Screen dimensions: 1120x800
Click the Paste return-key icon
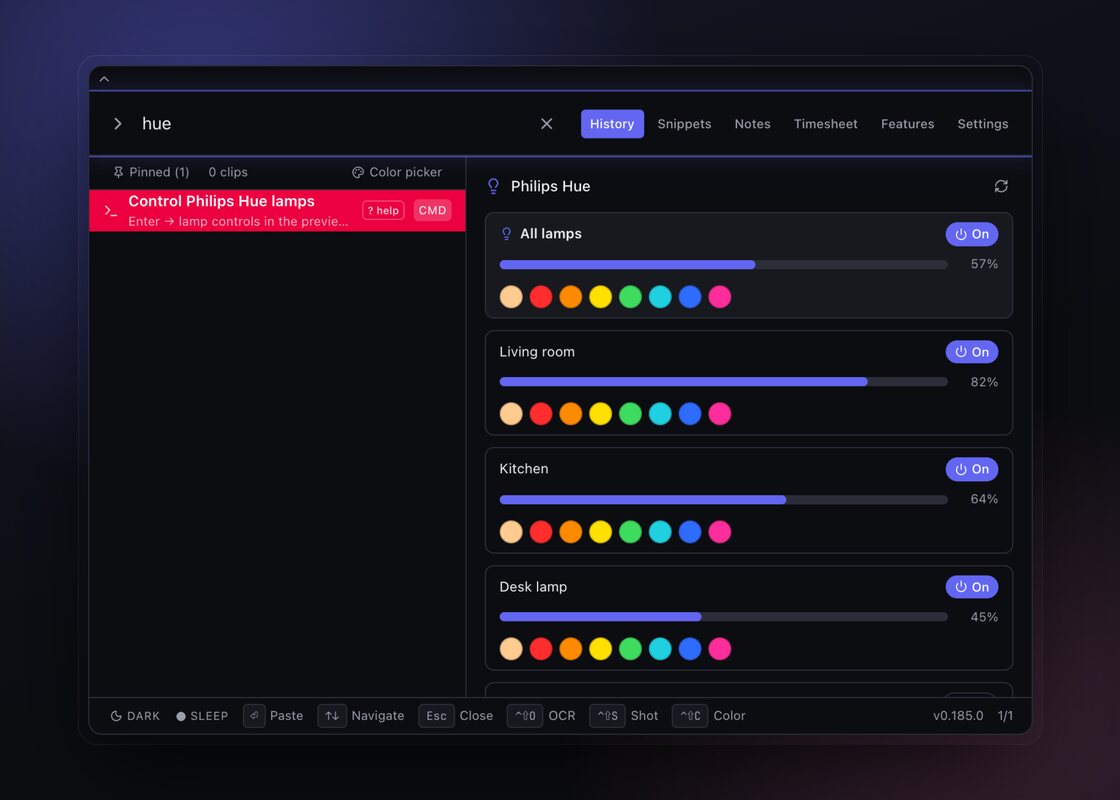[254, 716]
